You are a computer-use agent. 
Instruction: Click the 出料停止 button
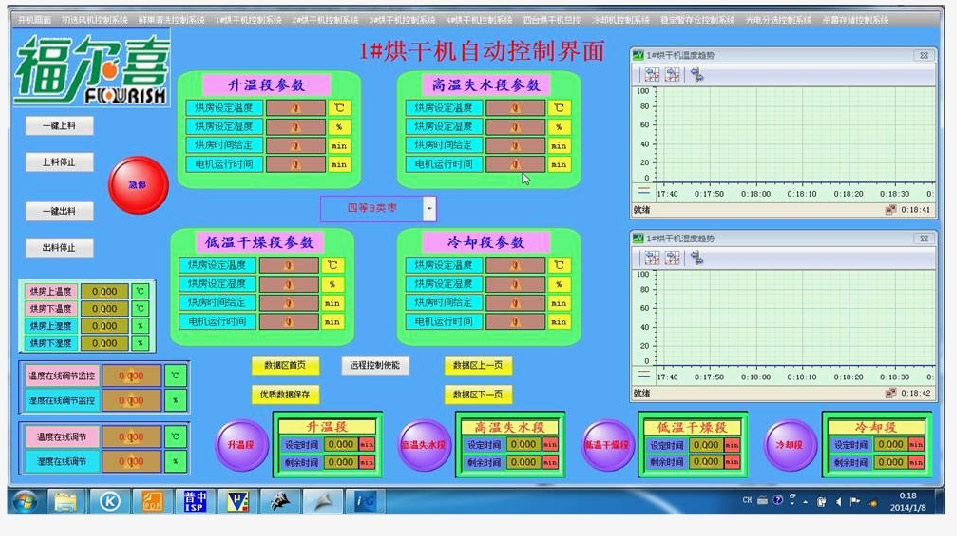click(59, 248)
